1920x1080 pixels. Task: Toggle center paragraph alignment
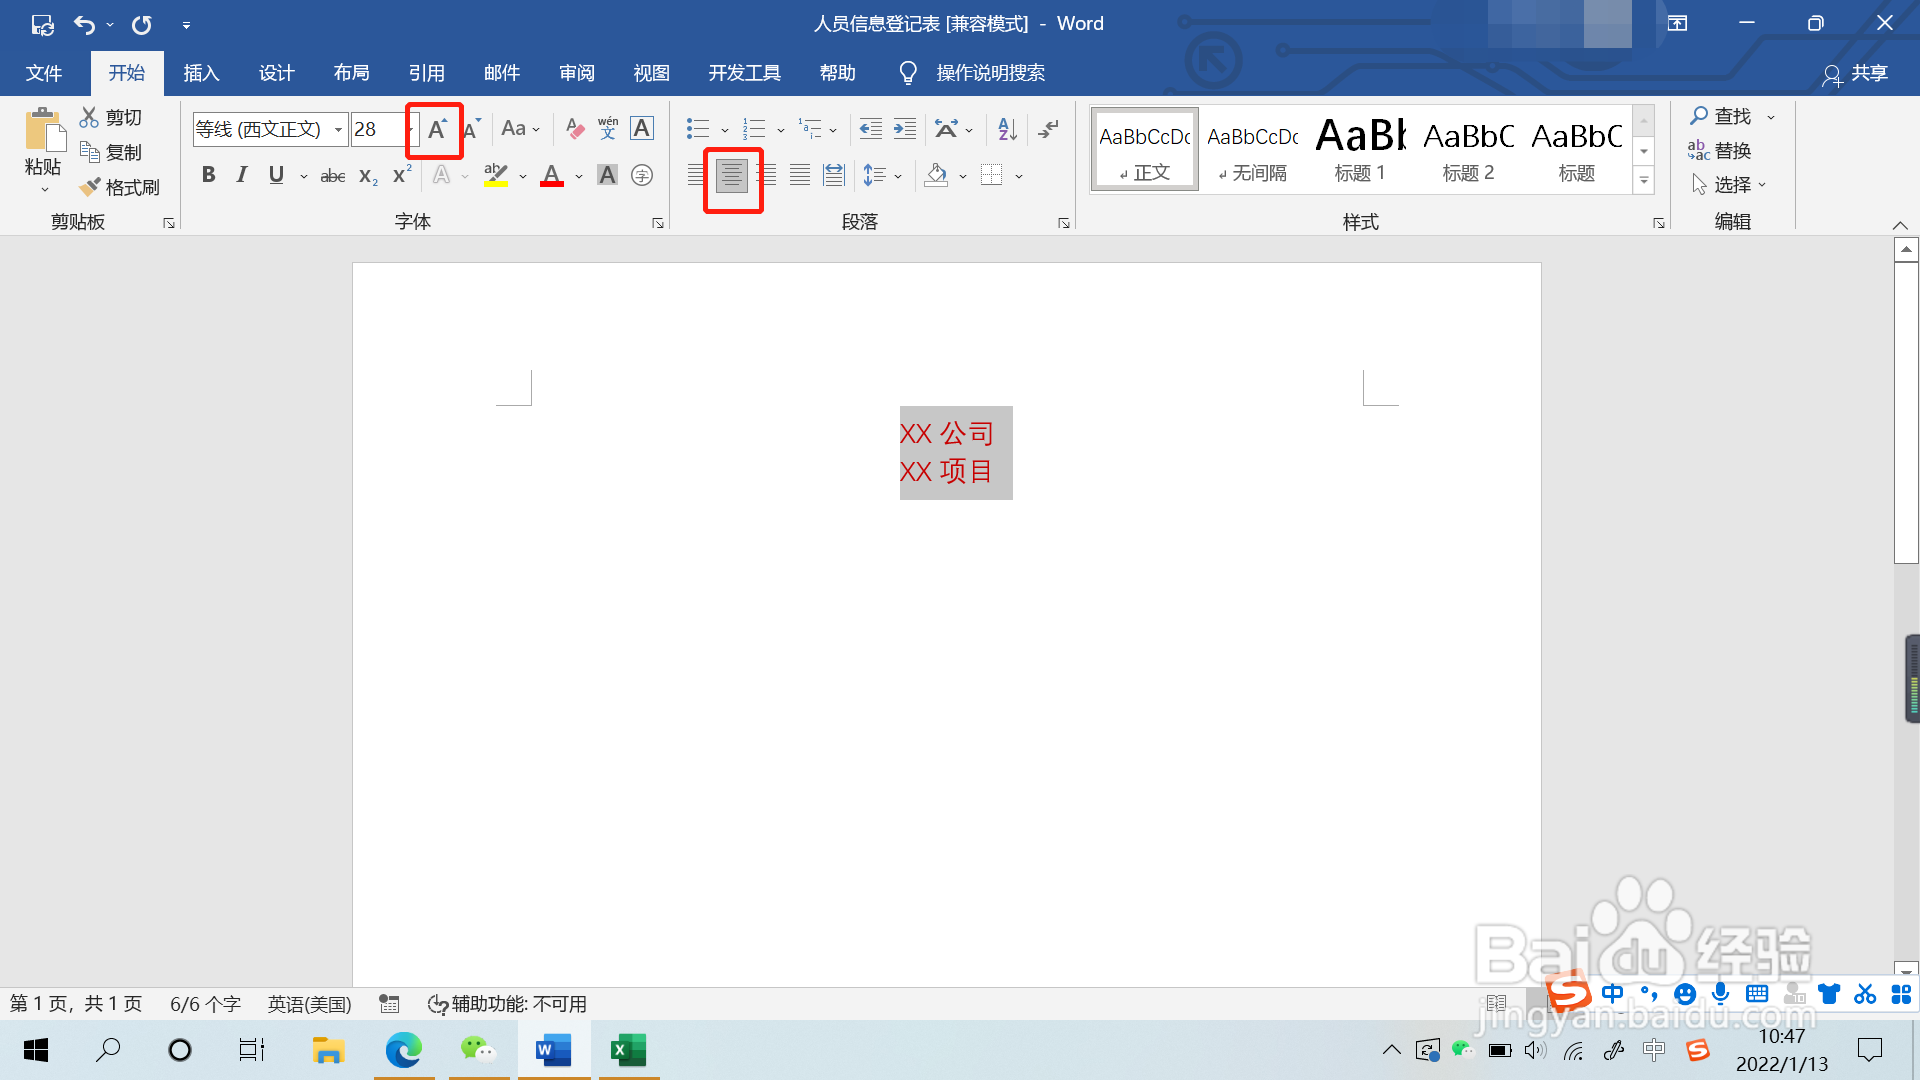point(732,176)
